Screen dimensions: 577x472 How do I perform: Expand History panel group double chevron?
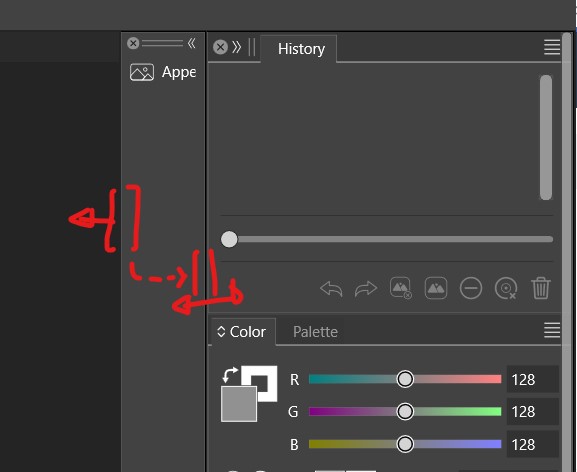[x=237, y=47]
